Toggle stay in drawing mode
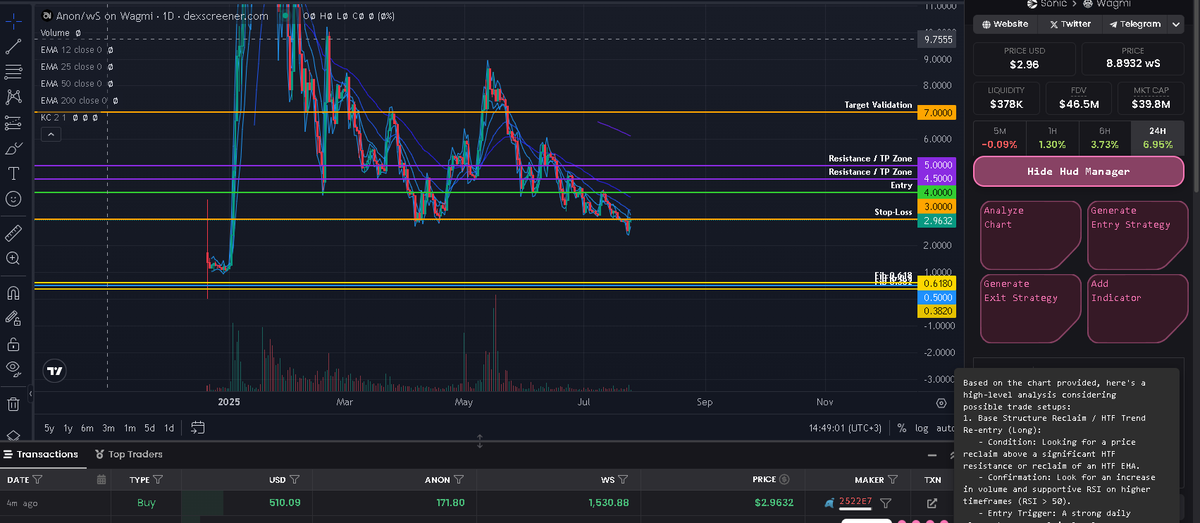Image resolution: width=1200 pixels, height=523 pixels. [14, 318]
